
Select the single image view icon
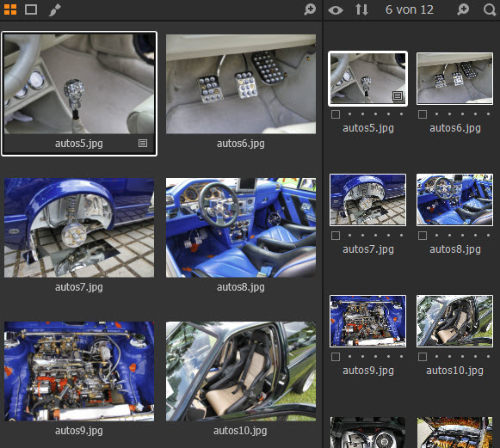[31, 10]
